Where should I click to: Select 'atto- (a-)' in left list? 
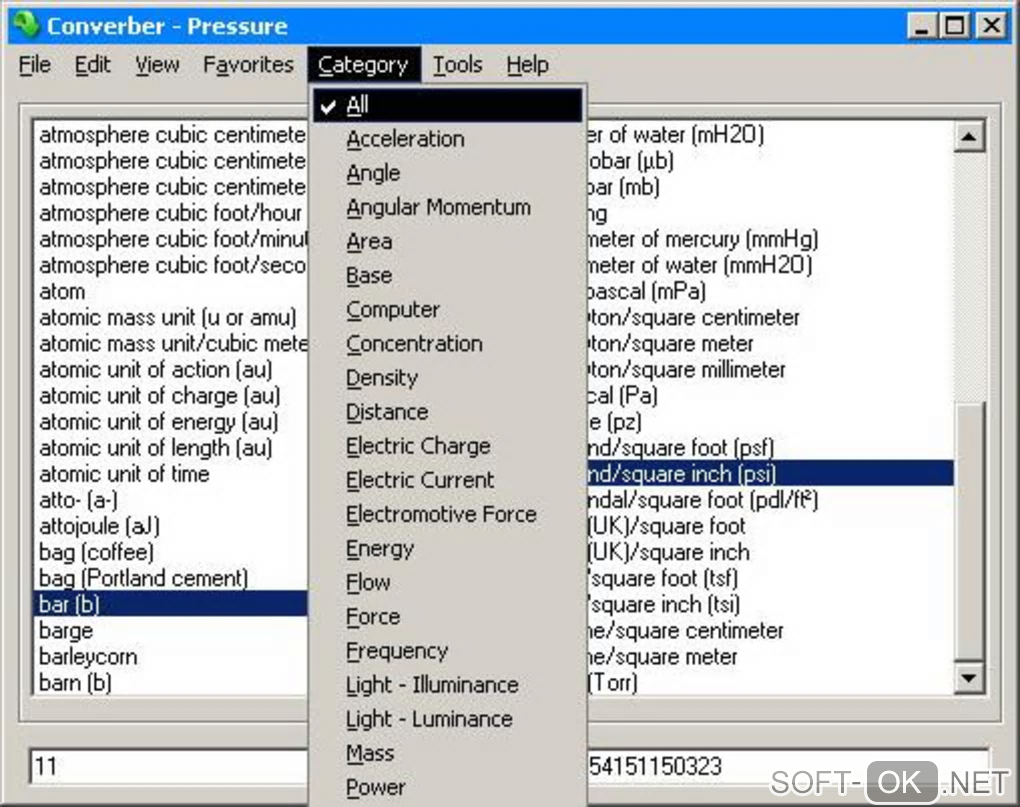170,500
